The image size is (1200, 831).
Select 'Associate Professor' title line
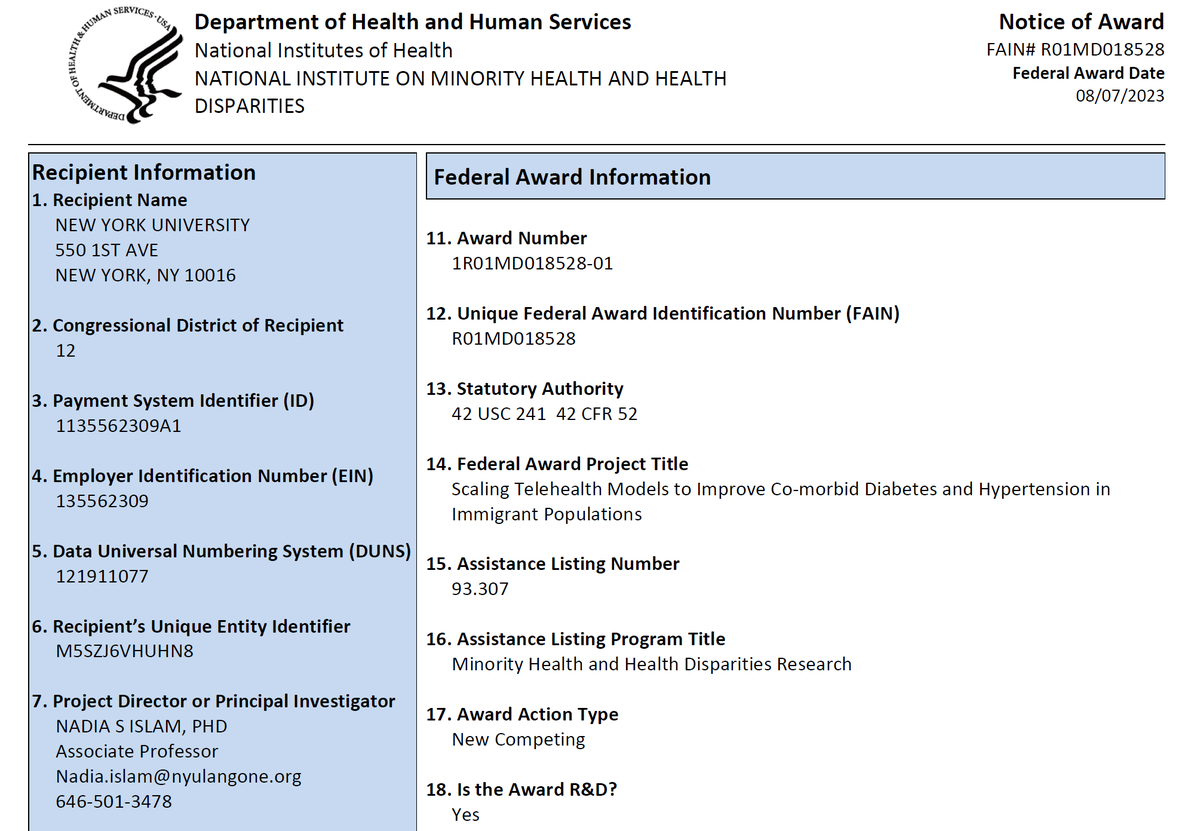point(137,752)
